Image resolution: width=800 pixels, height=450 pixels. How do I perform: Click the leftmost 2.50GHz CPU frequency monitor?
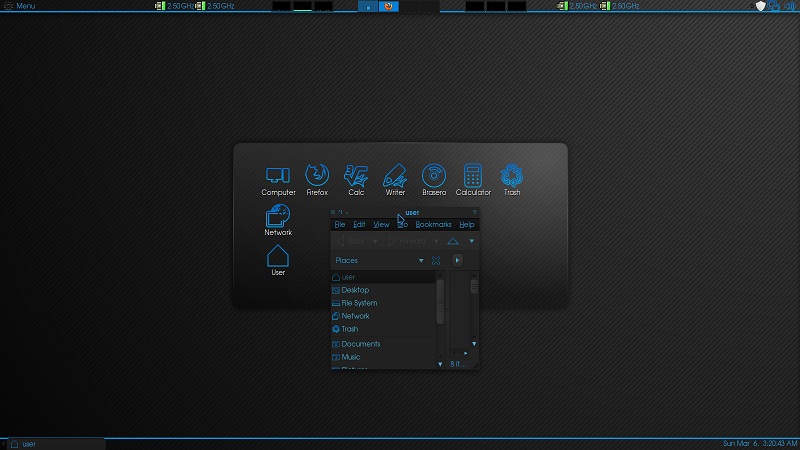point(174,6)
